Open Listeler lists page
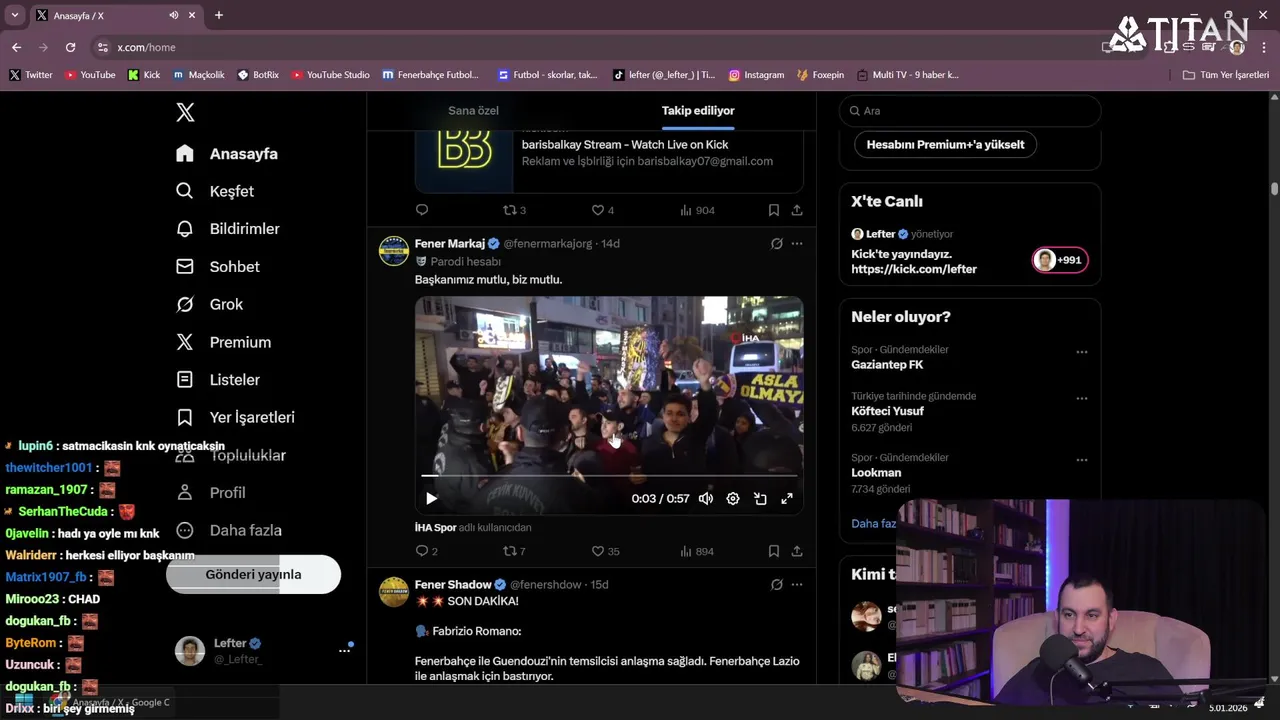1280x720 pixels. point(218,380)
